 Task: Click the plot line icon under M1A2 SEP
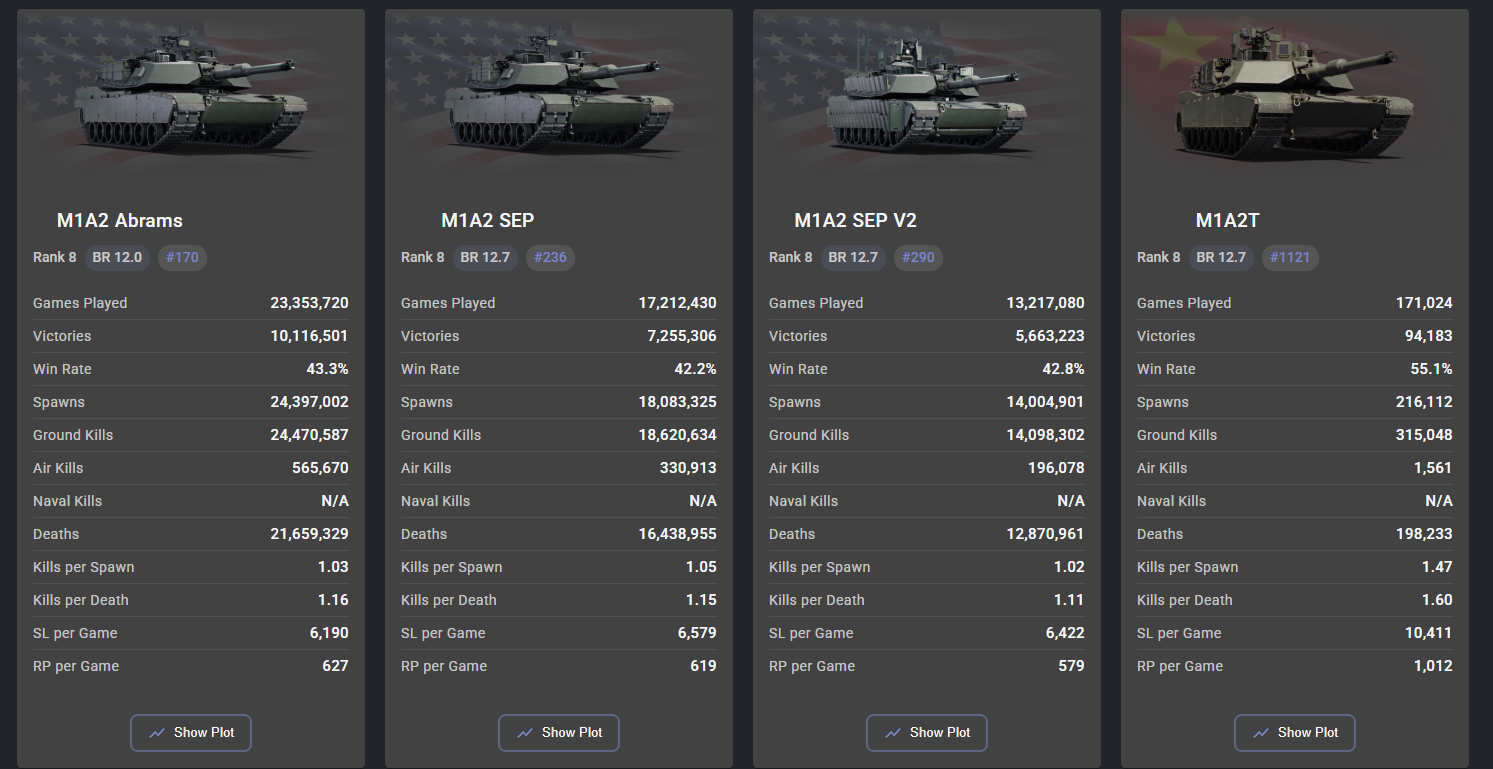pos(525,733)
